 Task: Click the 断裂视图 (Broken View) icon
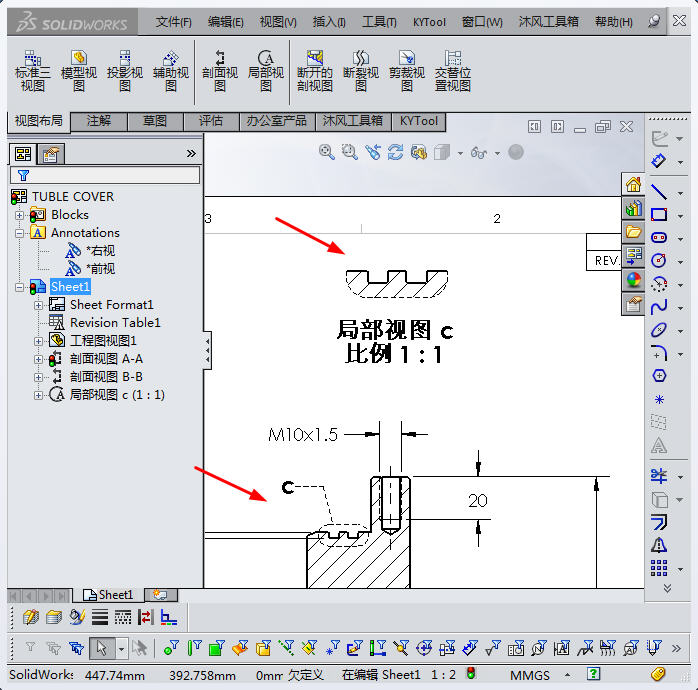361,70
